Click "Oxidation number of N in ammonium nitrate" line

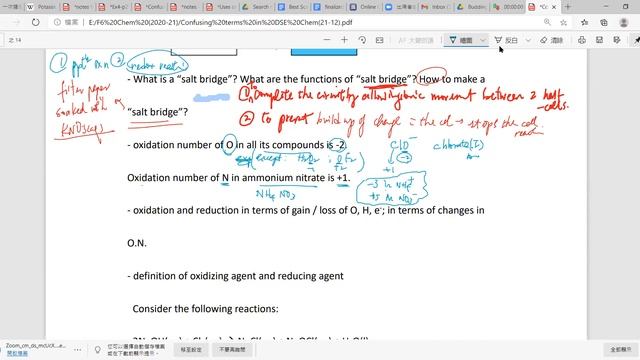(x=239, y=178)
